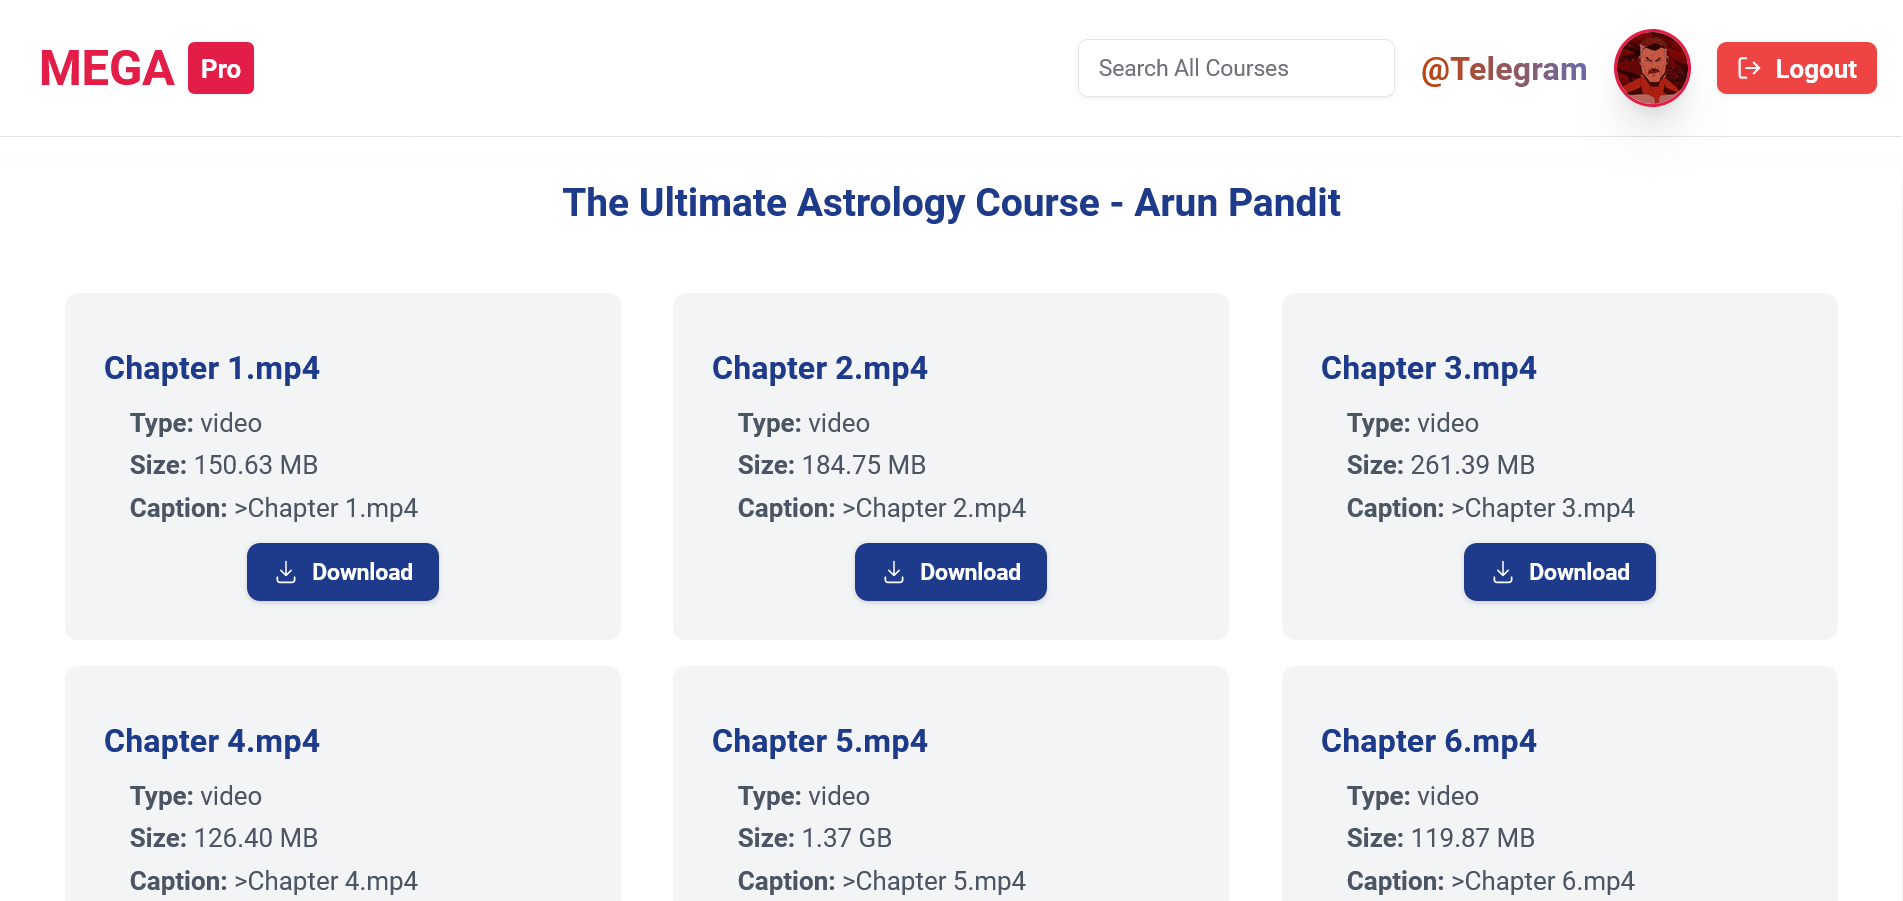This screenshot has width=1903, height=901.
Task: Click the MEGA logo text
Action: pos(107,68)
